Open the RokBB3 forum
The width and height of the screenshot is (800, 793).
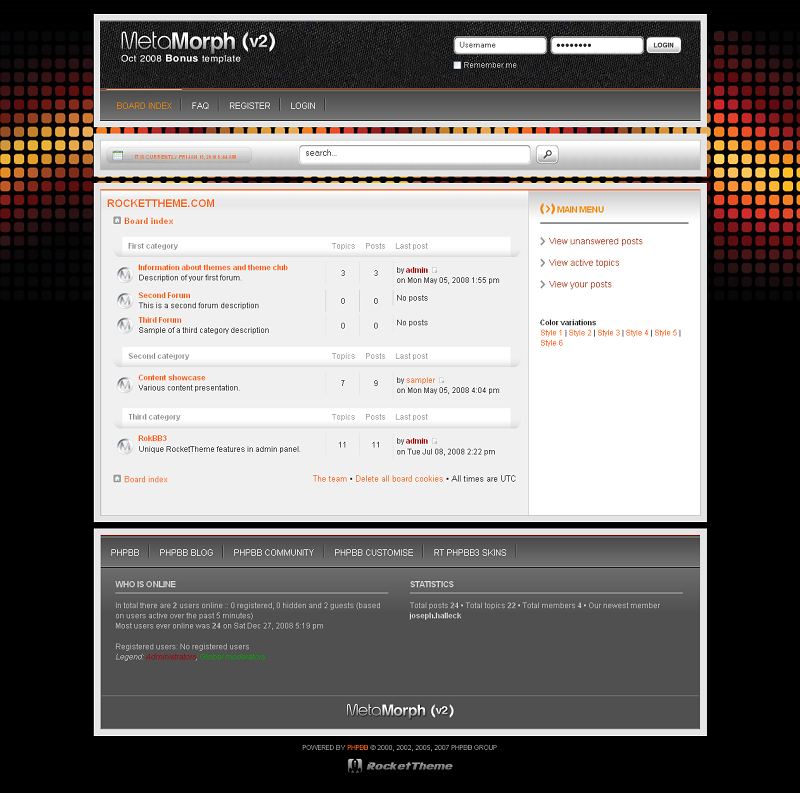tap(153, 438)
